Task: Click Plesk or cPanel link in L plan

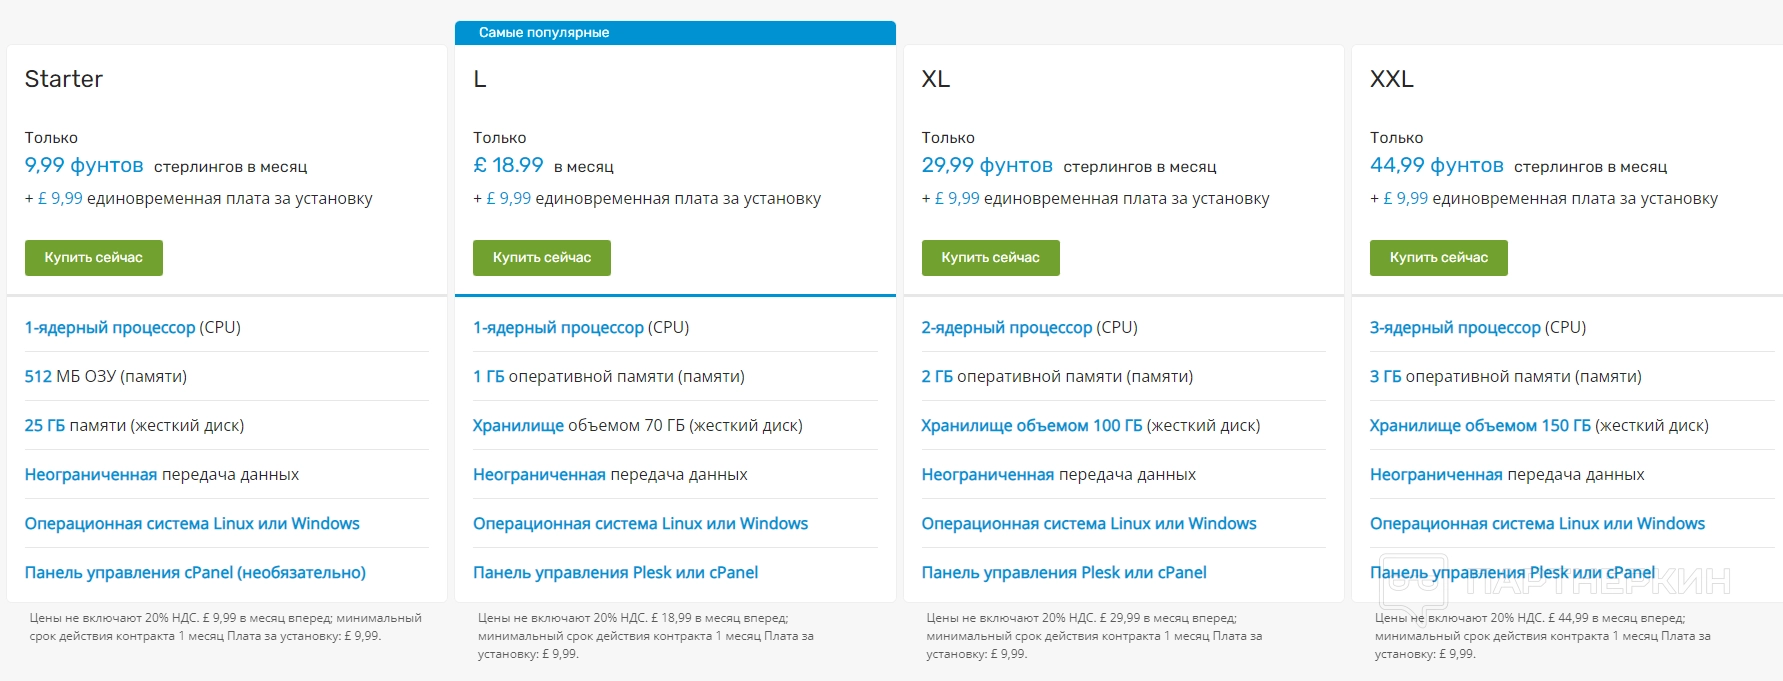Action: click(x=615, y=573)
